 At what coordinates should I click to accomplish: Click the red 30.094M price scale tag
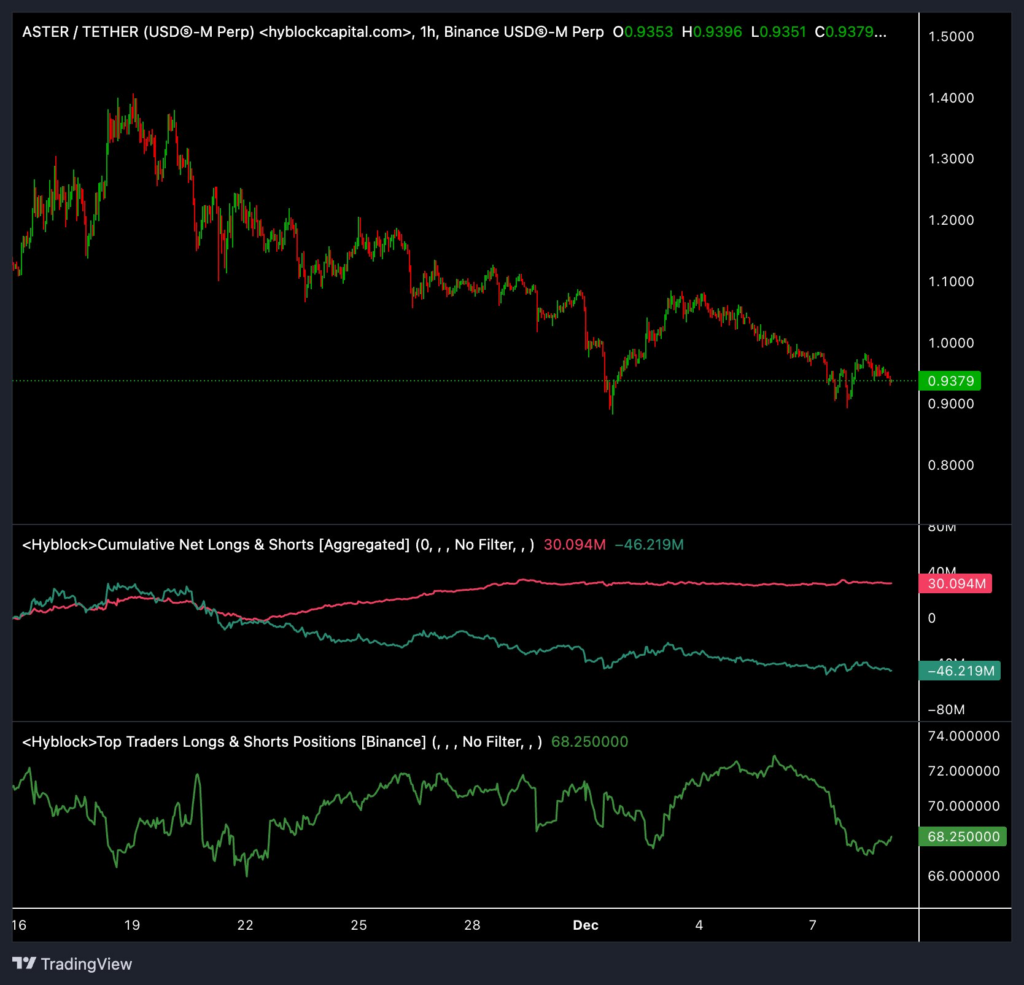(x=956, y=584)
